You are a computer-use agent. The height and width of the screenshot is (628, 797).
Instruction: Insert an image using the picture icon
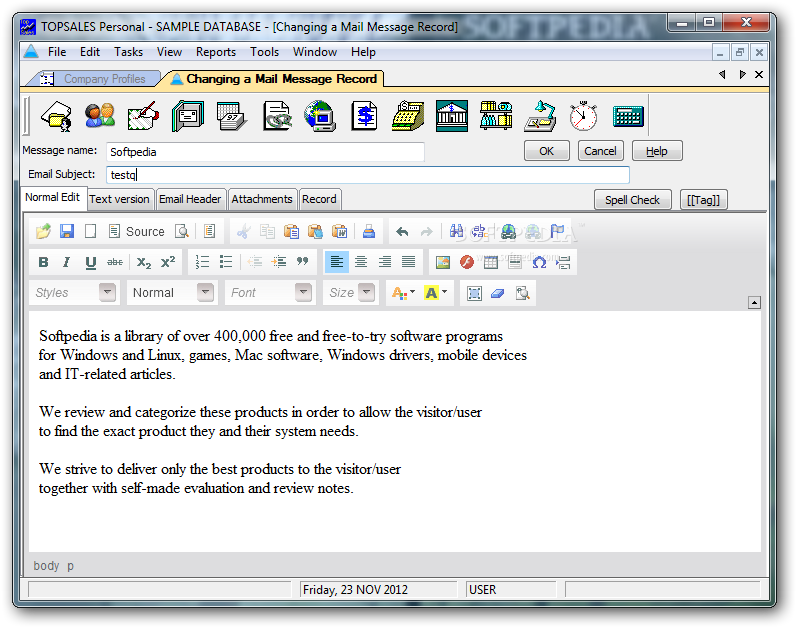443,262
